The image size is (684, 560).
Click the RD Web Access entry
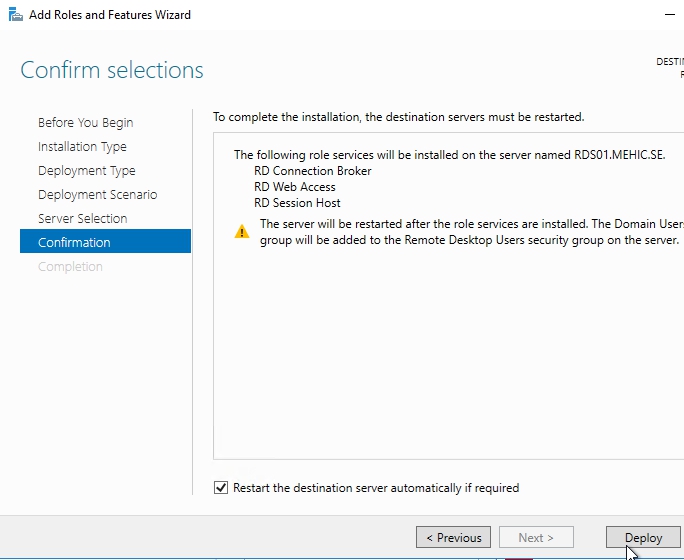[295, 187]
